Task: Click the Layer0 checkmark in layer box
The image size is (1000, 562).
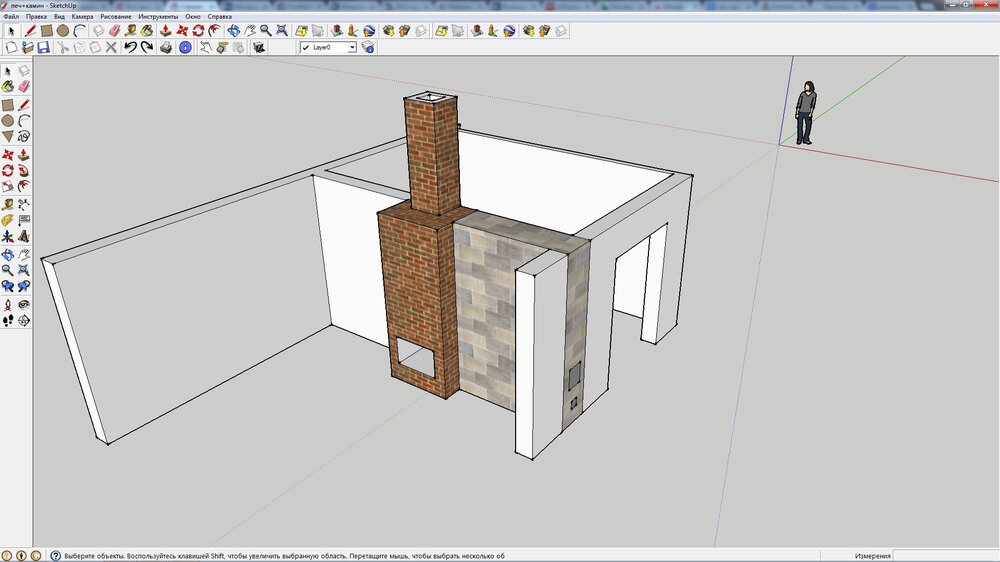Action: (306, 47)
